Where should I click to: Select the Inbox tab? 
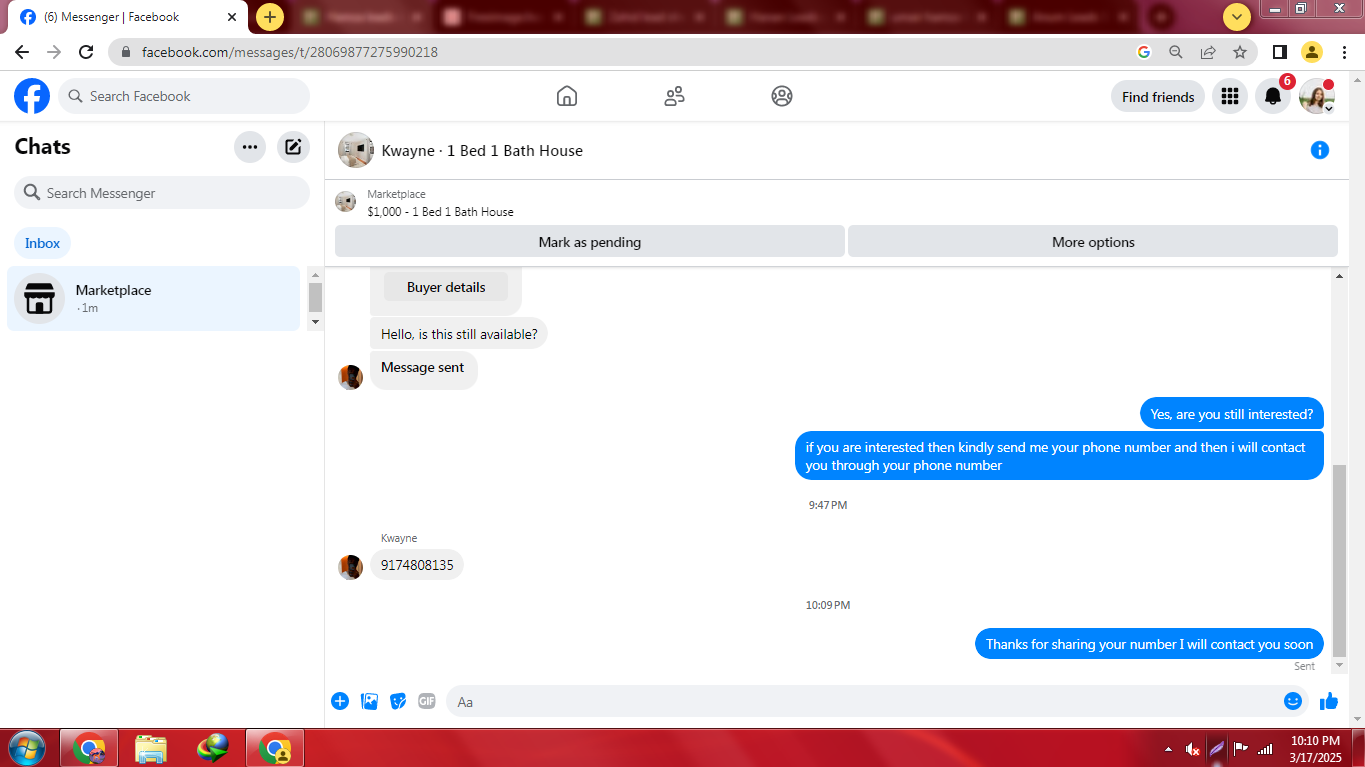coord(43,243)
